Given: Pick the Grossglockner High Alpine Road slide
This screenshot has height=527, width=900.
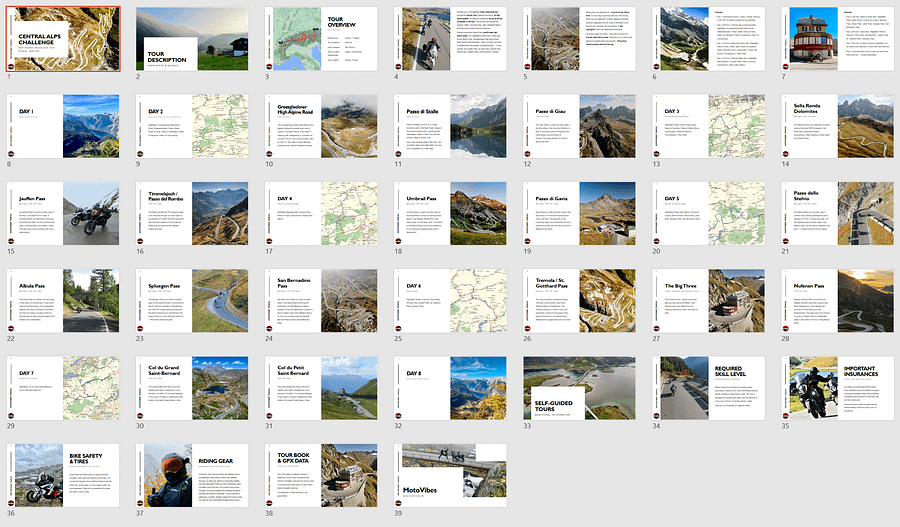Looking at the screenshot, I should coord(321,126).
